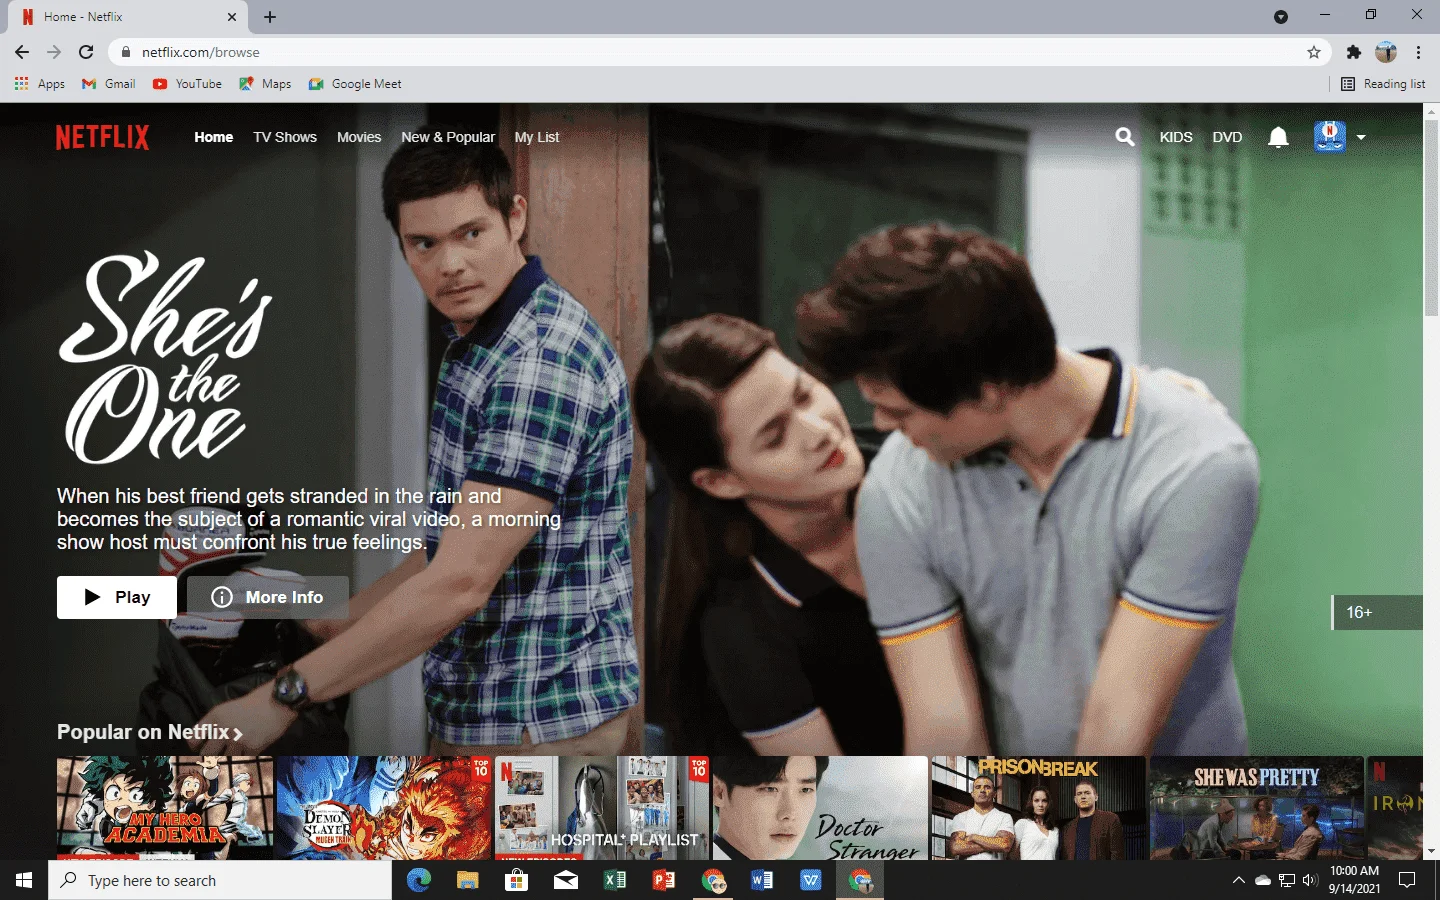Open the notifications bell

pyautogui.click(x=1278, y=137)
